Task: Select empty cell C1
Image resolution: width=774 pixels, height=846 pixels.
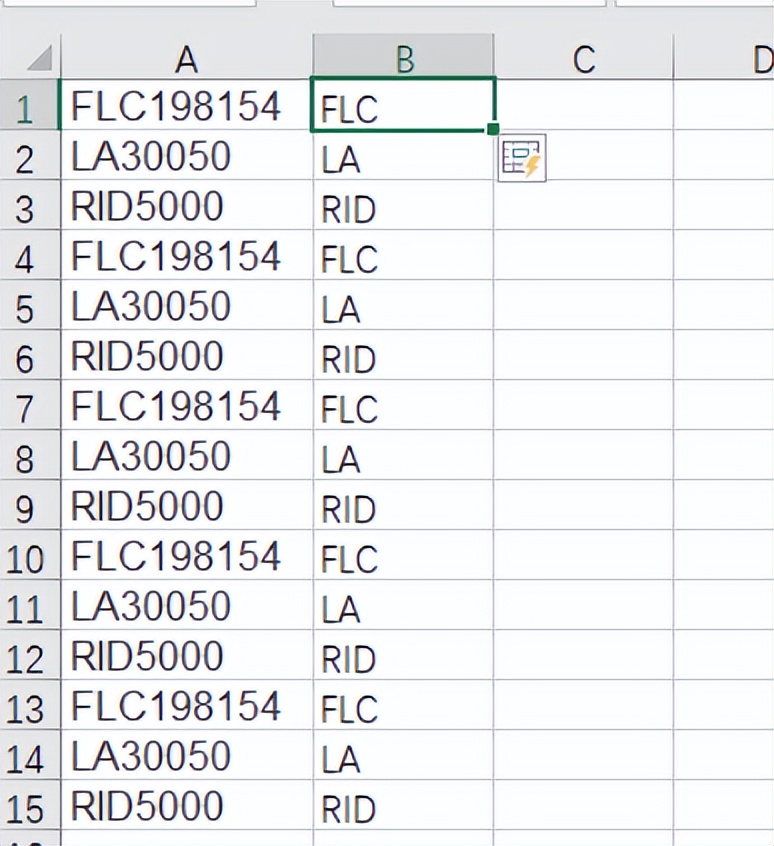Action: coord(583,105)
